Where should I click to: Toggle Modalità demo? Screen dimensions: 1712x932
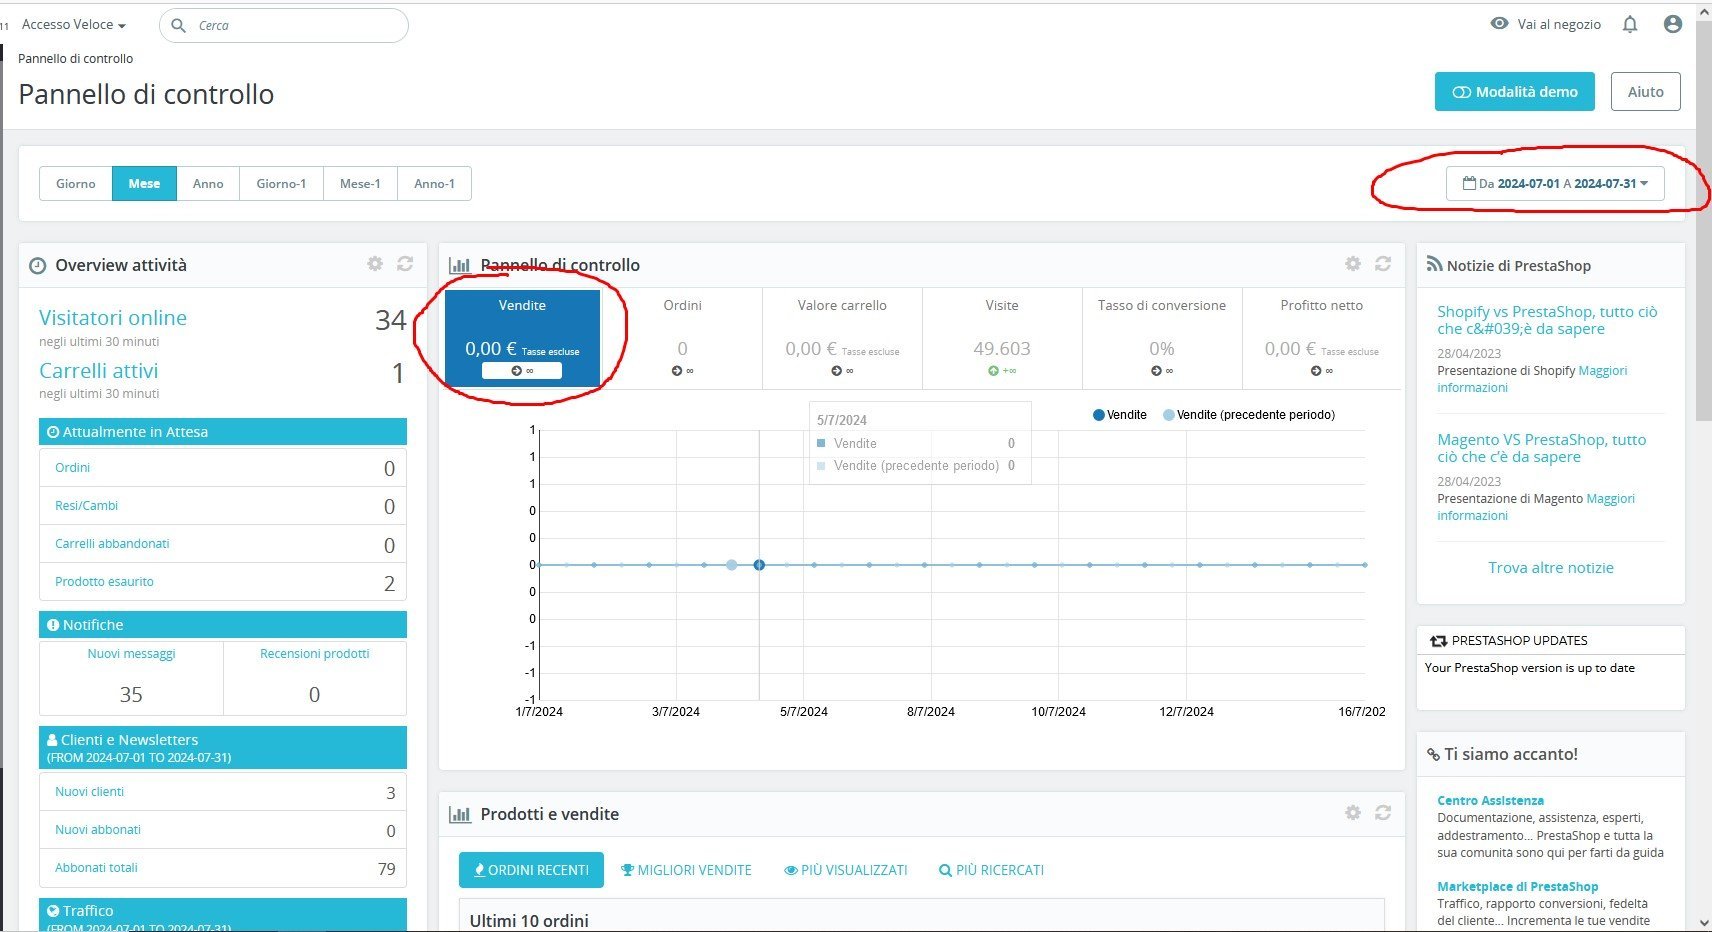pos(1515,92)
